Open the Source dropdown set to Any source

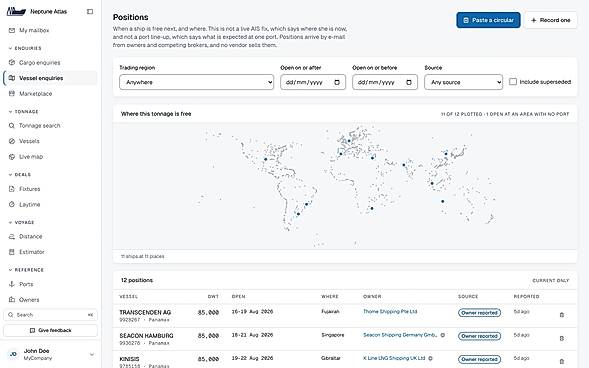464,82
